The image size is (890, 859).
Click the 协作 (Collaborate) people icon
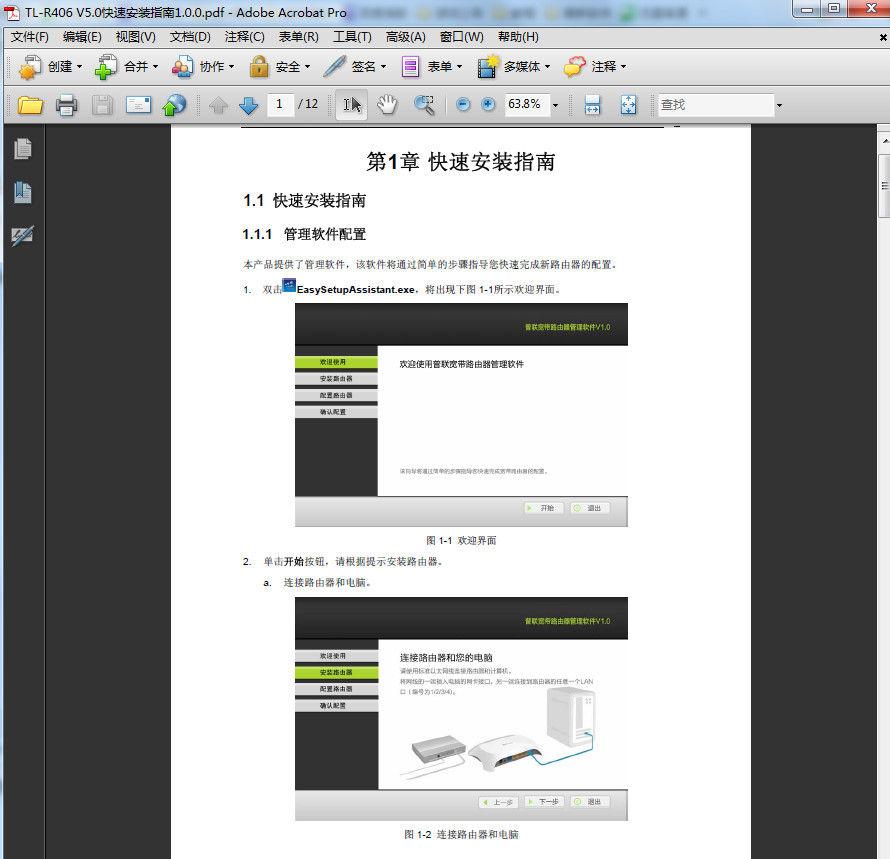click(182, 67)
